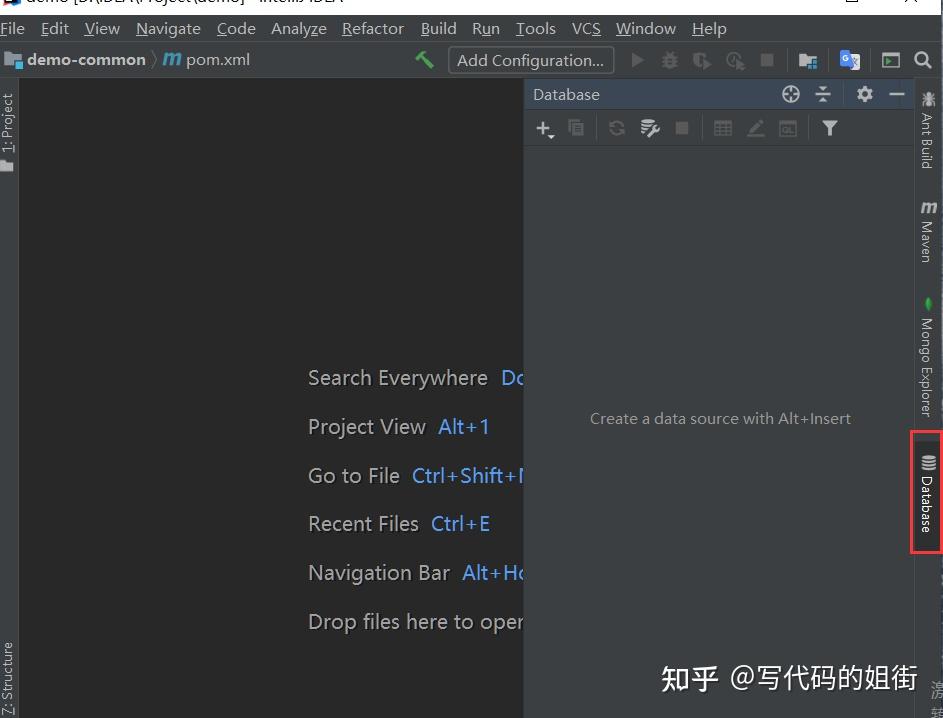Open the Edit menu

click(x=55, y=28)
